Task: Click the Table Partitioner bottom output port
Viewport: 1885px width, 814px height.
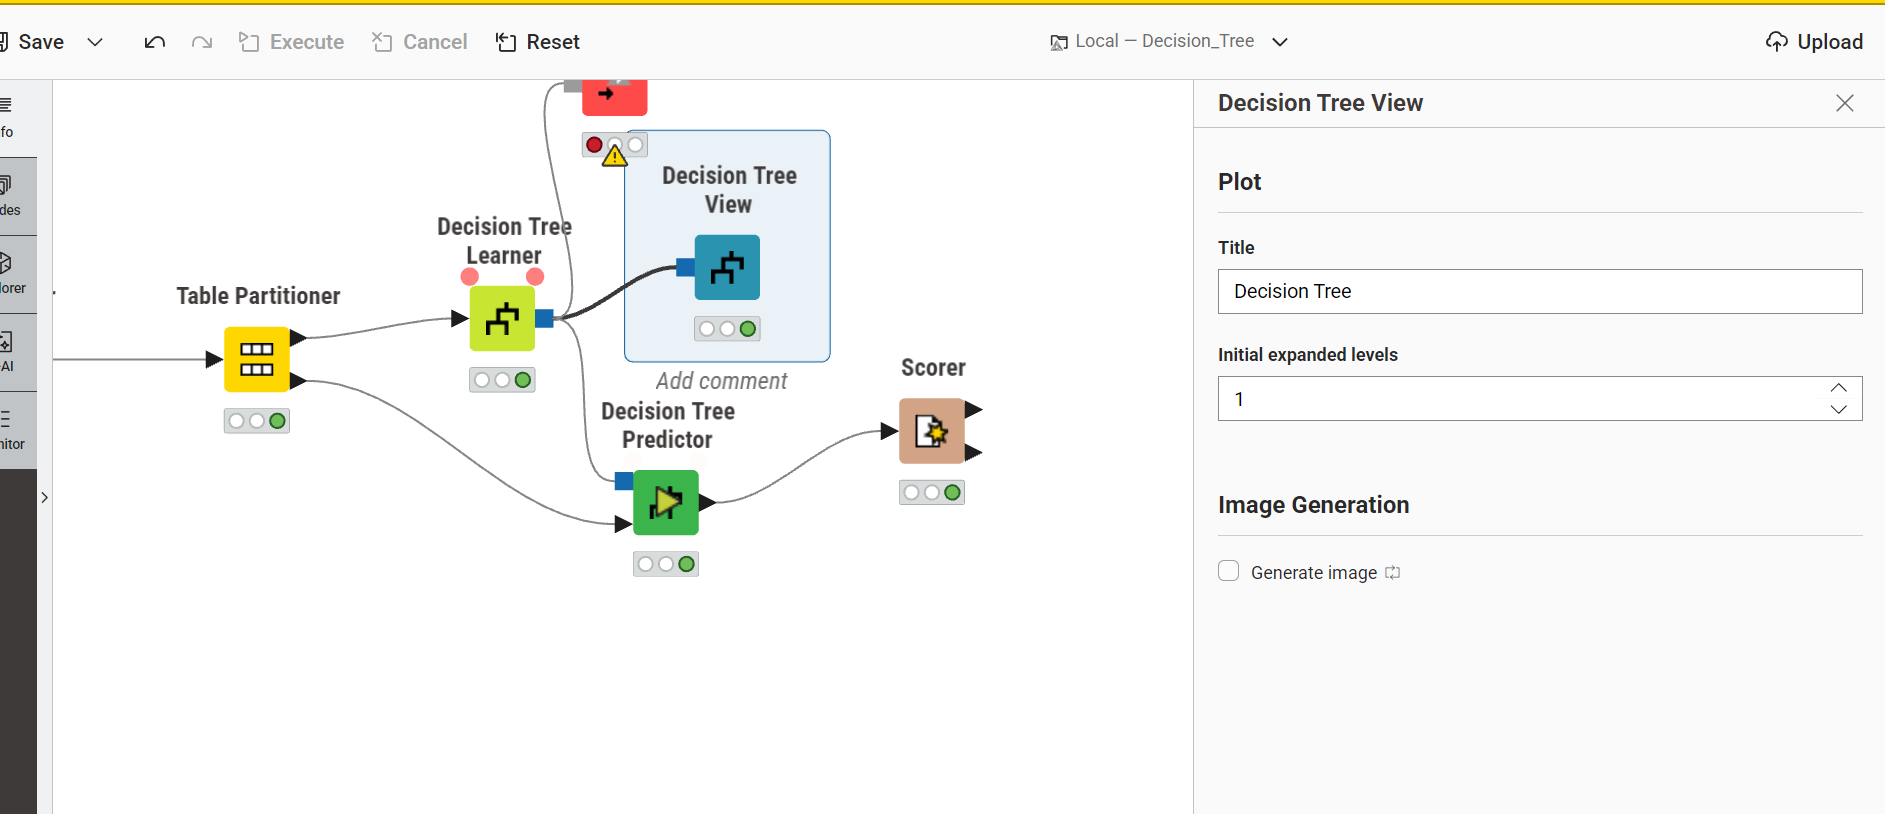Action: pos(298,380)
